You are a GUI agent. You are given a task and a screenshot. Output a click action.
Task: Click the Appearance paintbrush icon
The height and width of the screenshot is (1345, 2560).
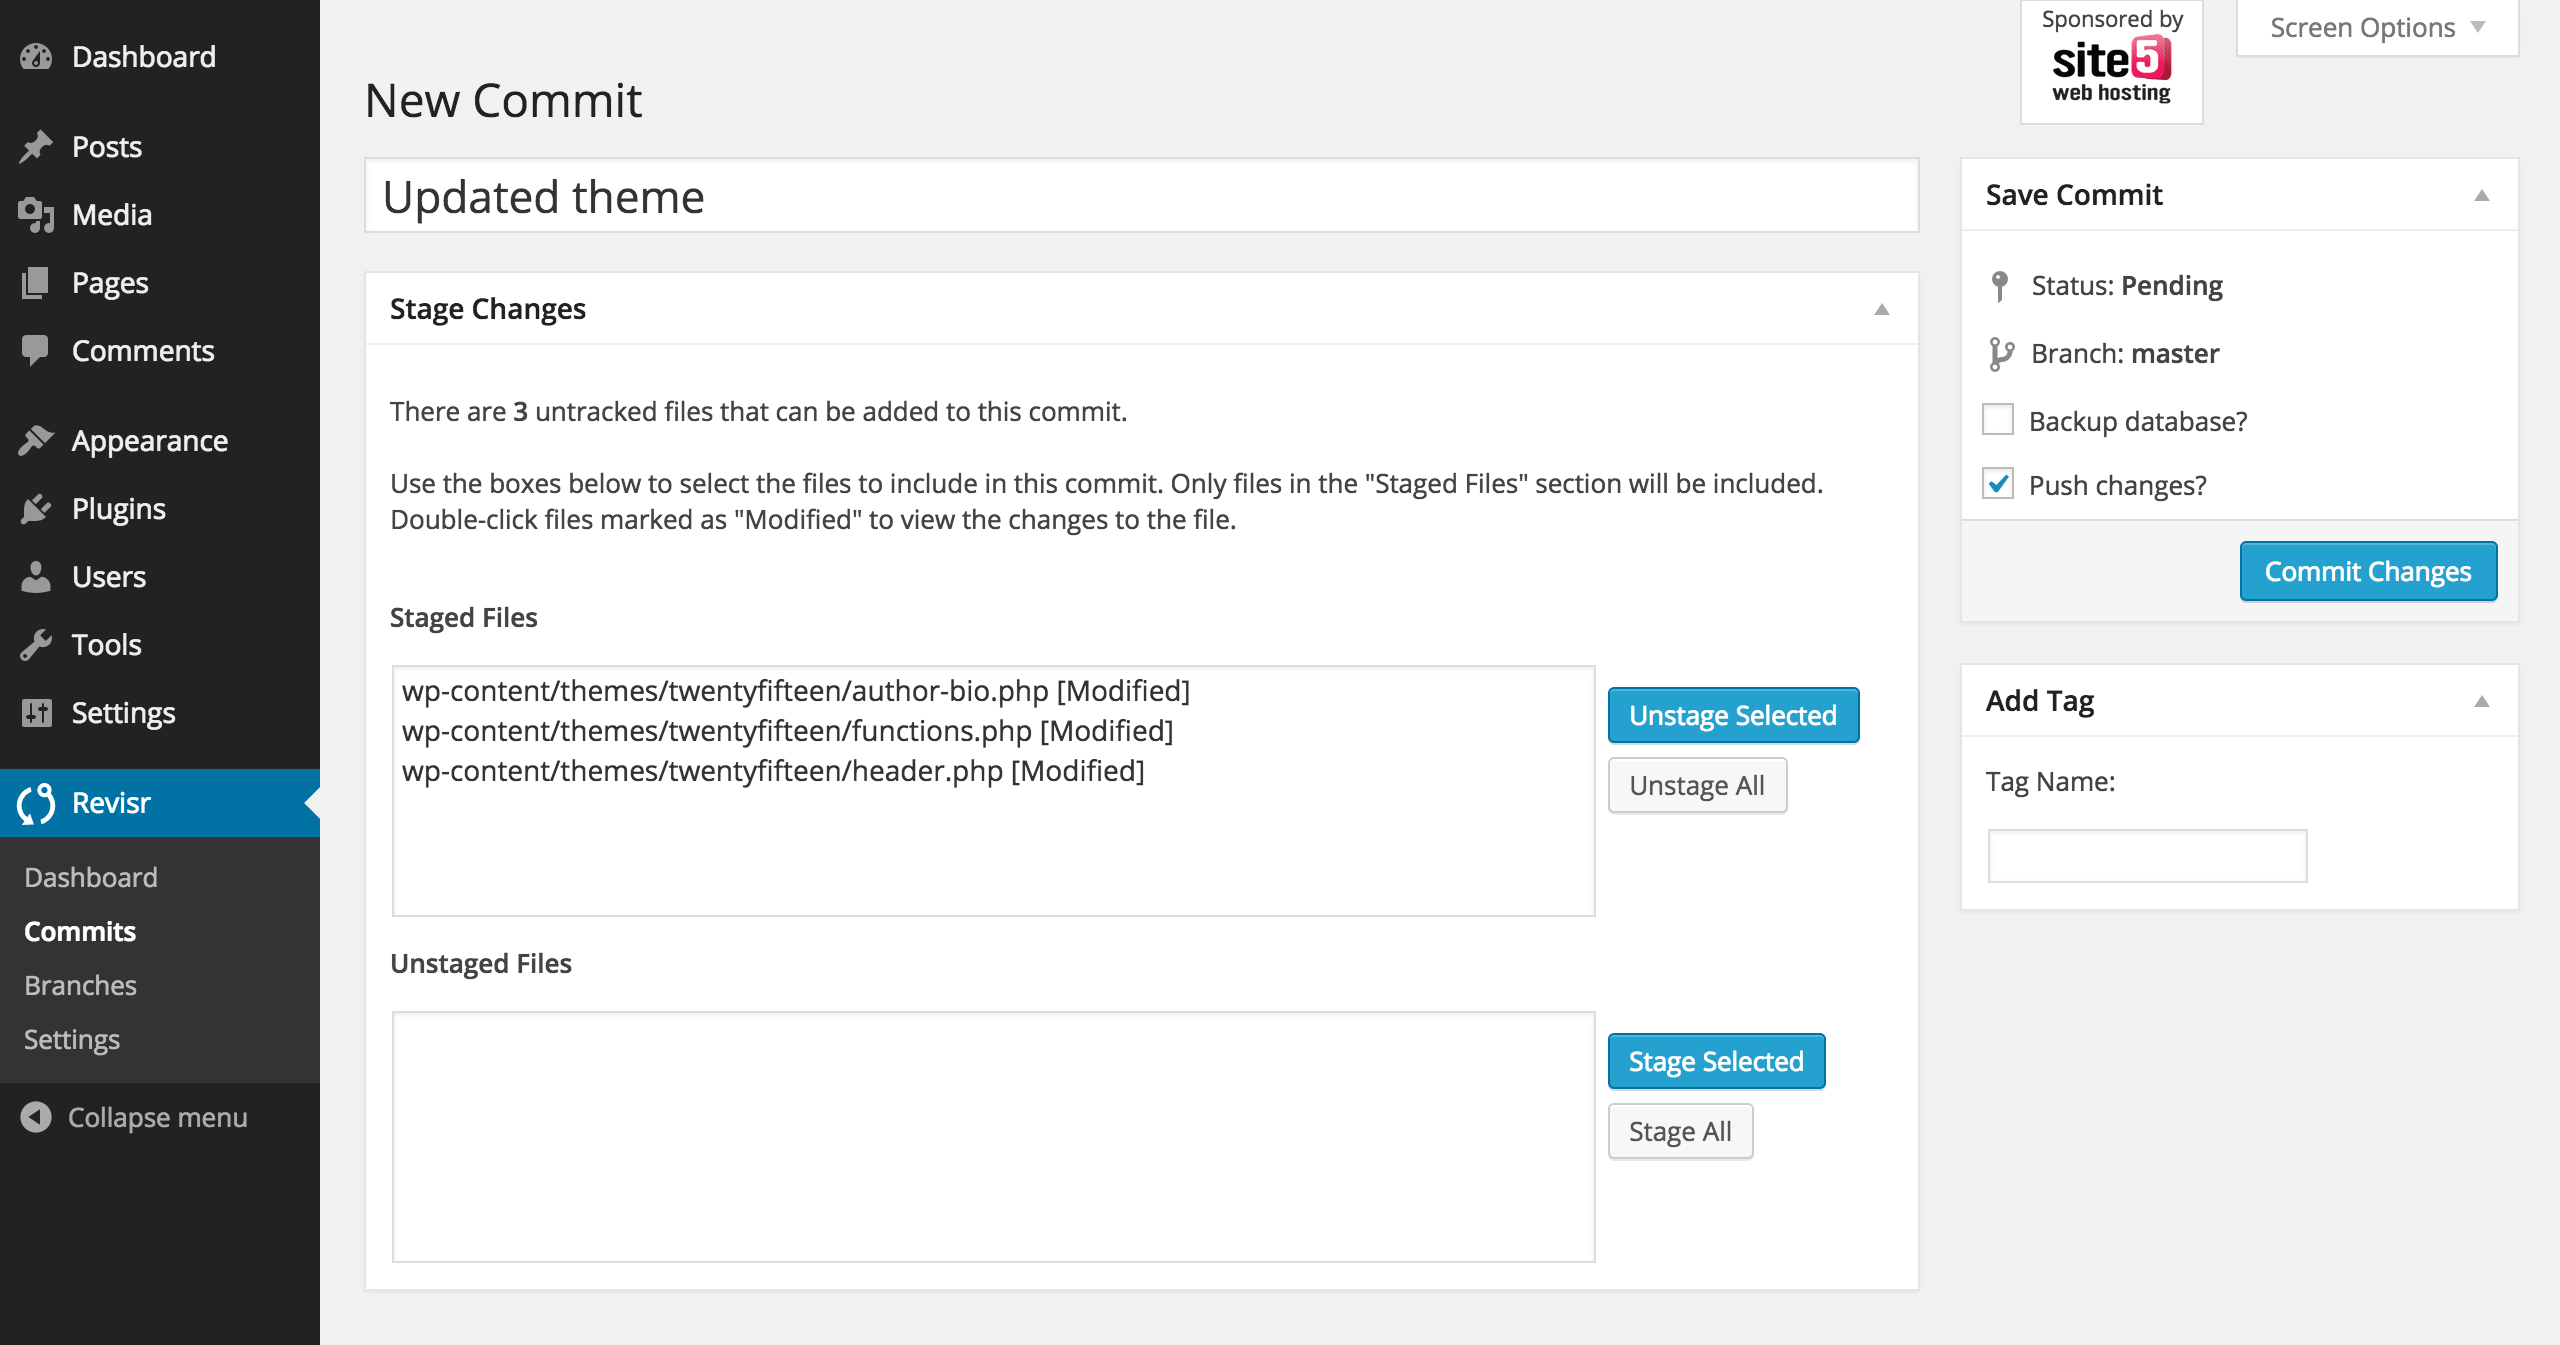(36, 441)
